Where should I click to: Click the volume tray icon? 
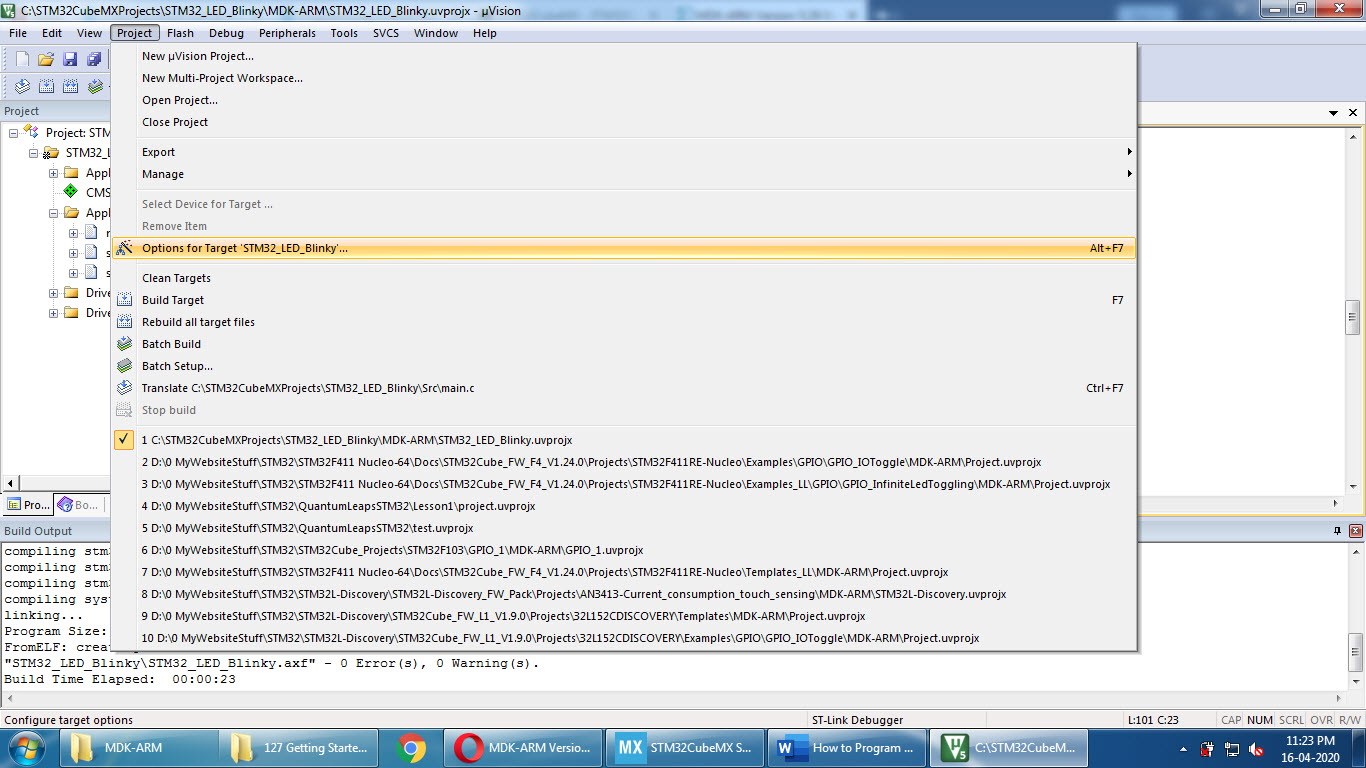1257,749
